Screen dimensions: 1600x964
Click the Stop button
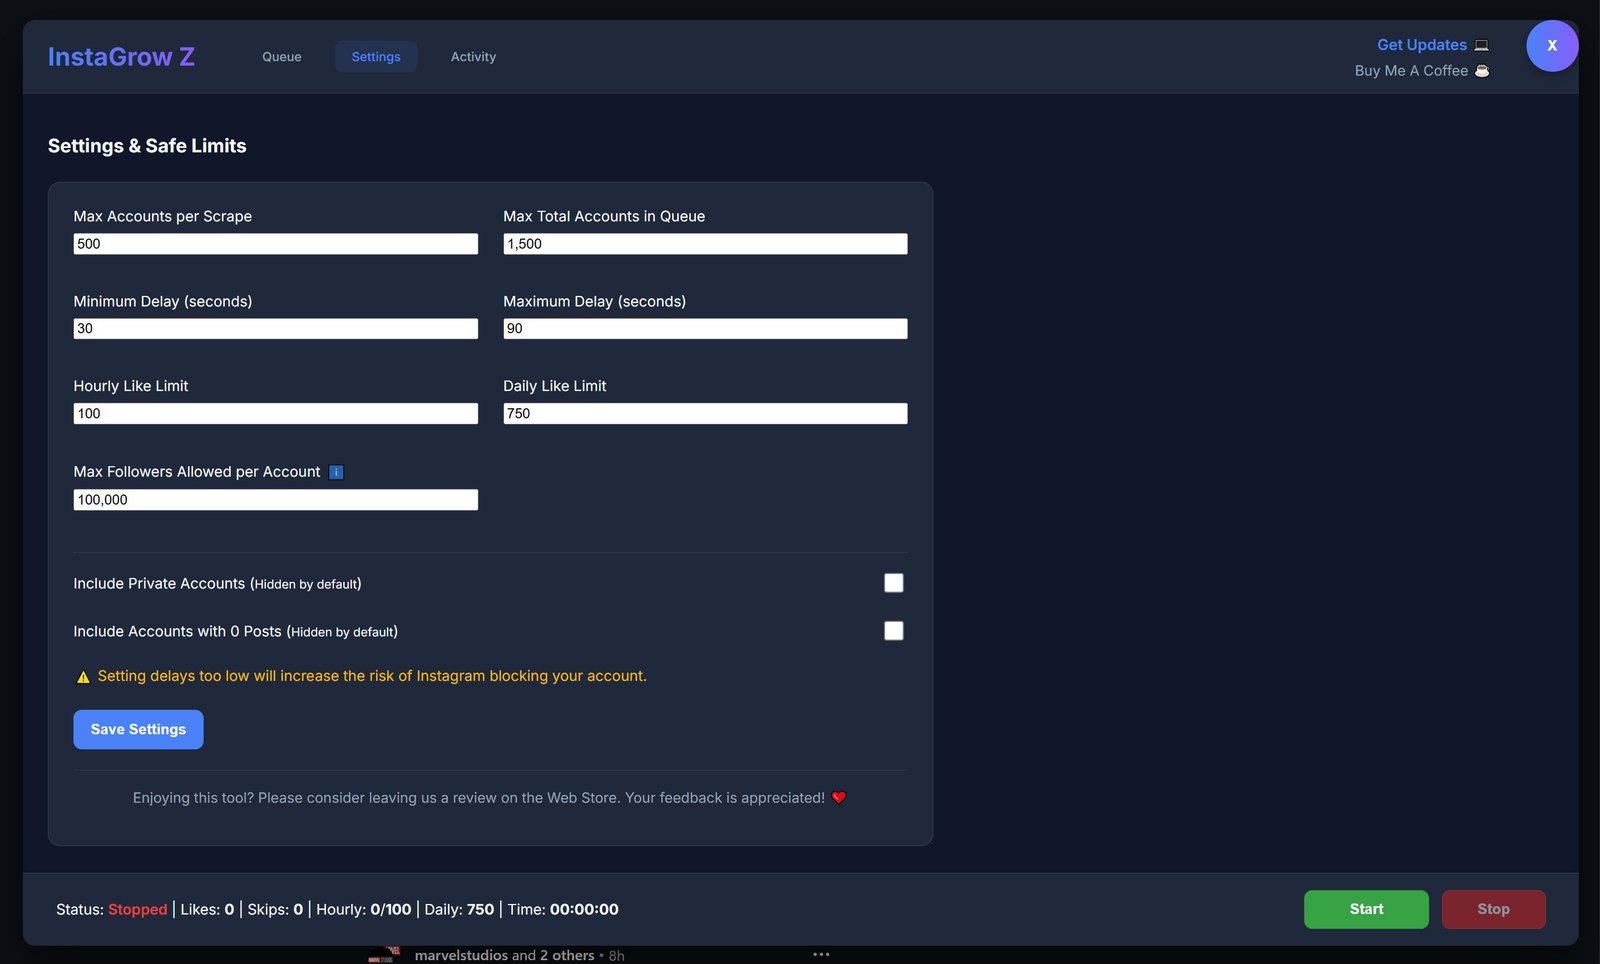click(1493, 909)
